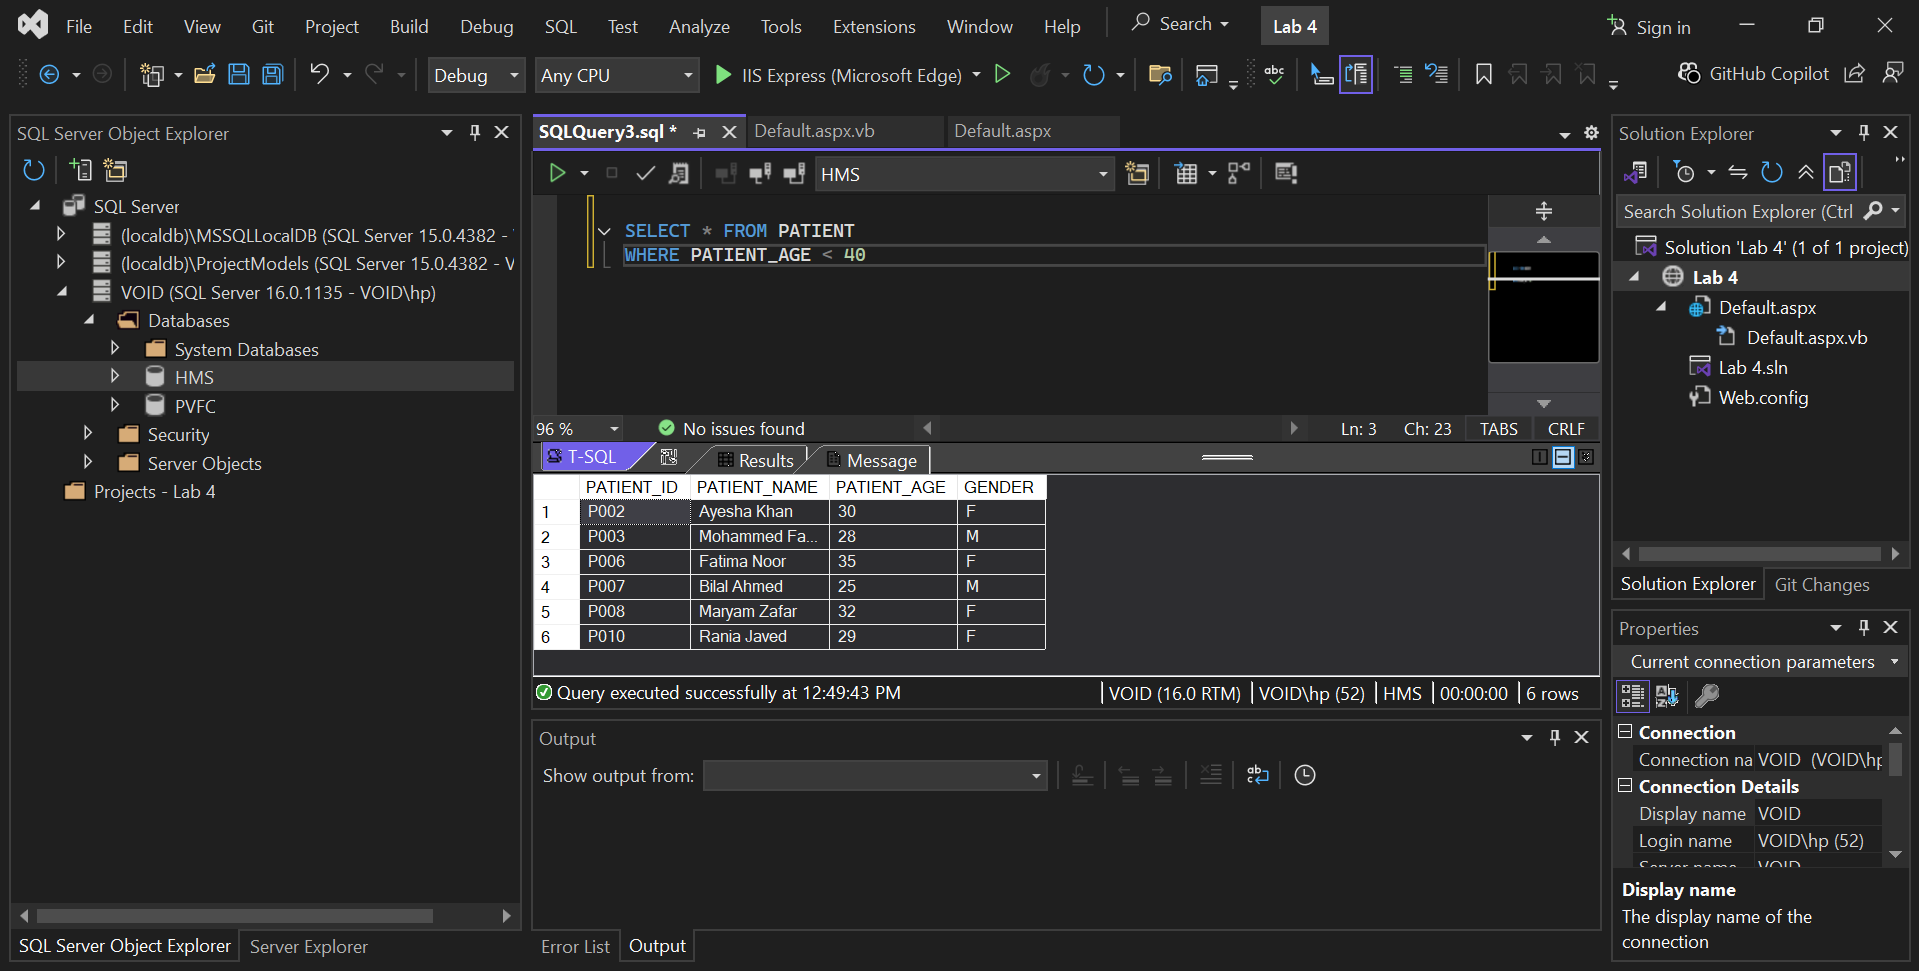Click the Share icon next to GitHub Copilot

(1854, 74)
